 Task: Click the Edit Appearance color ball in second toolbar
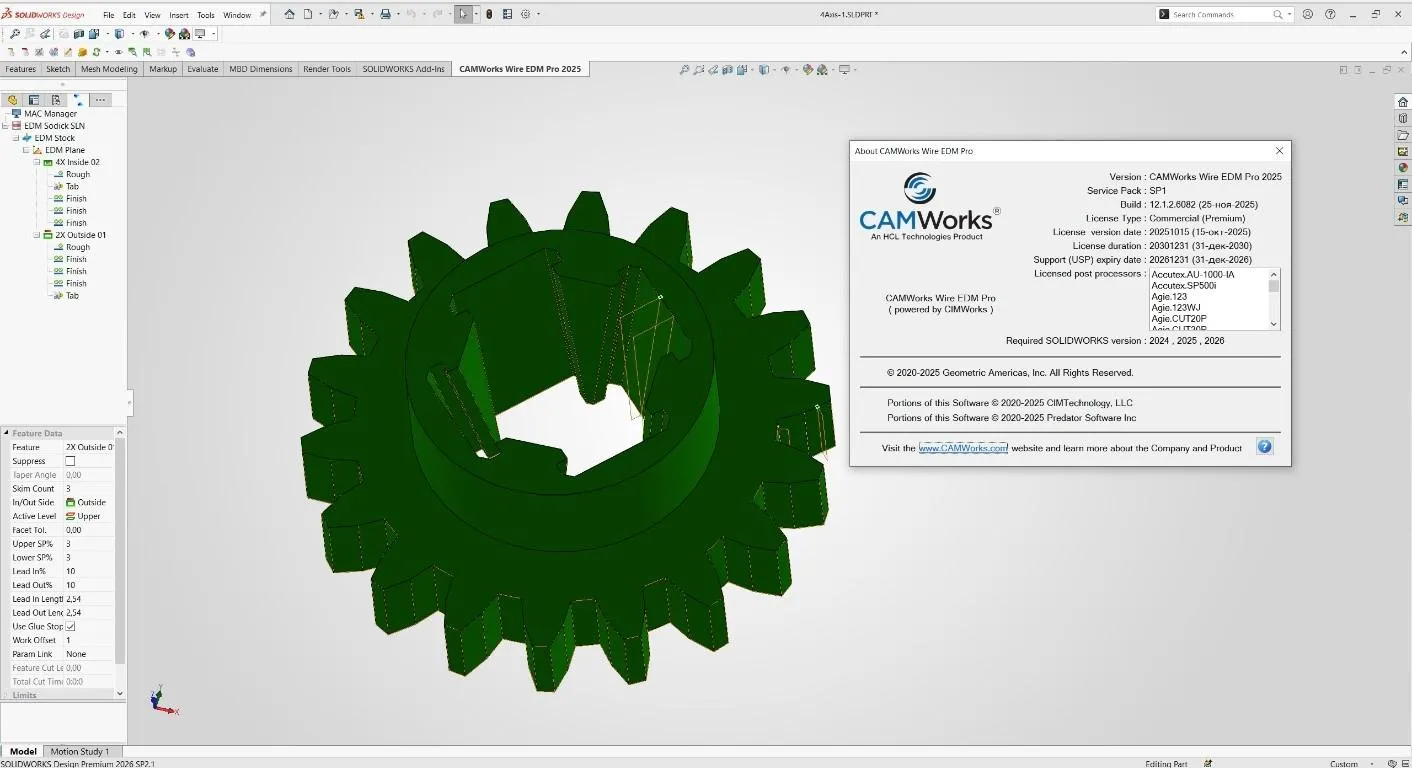point(169,33)
